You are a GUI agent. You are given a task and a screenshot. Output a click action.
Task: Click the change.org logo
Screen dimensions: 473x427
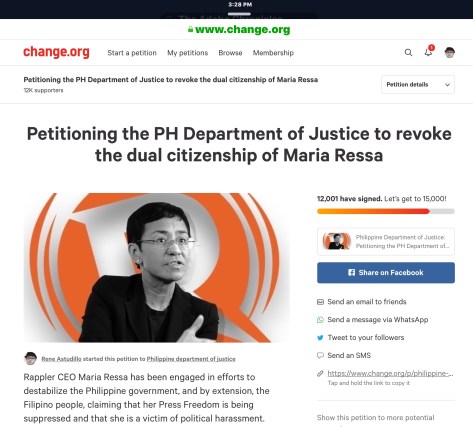(x=56, y=52)
